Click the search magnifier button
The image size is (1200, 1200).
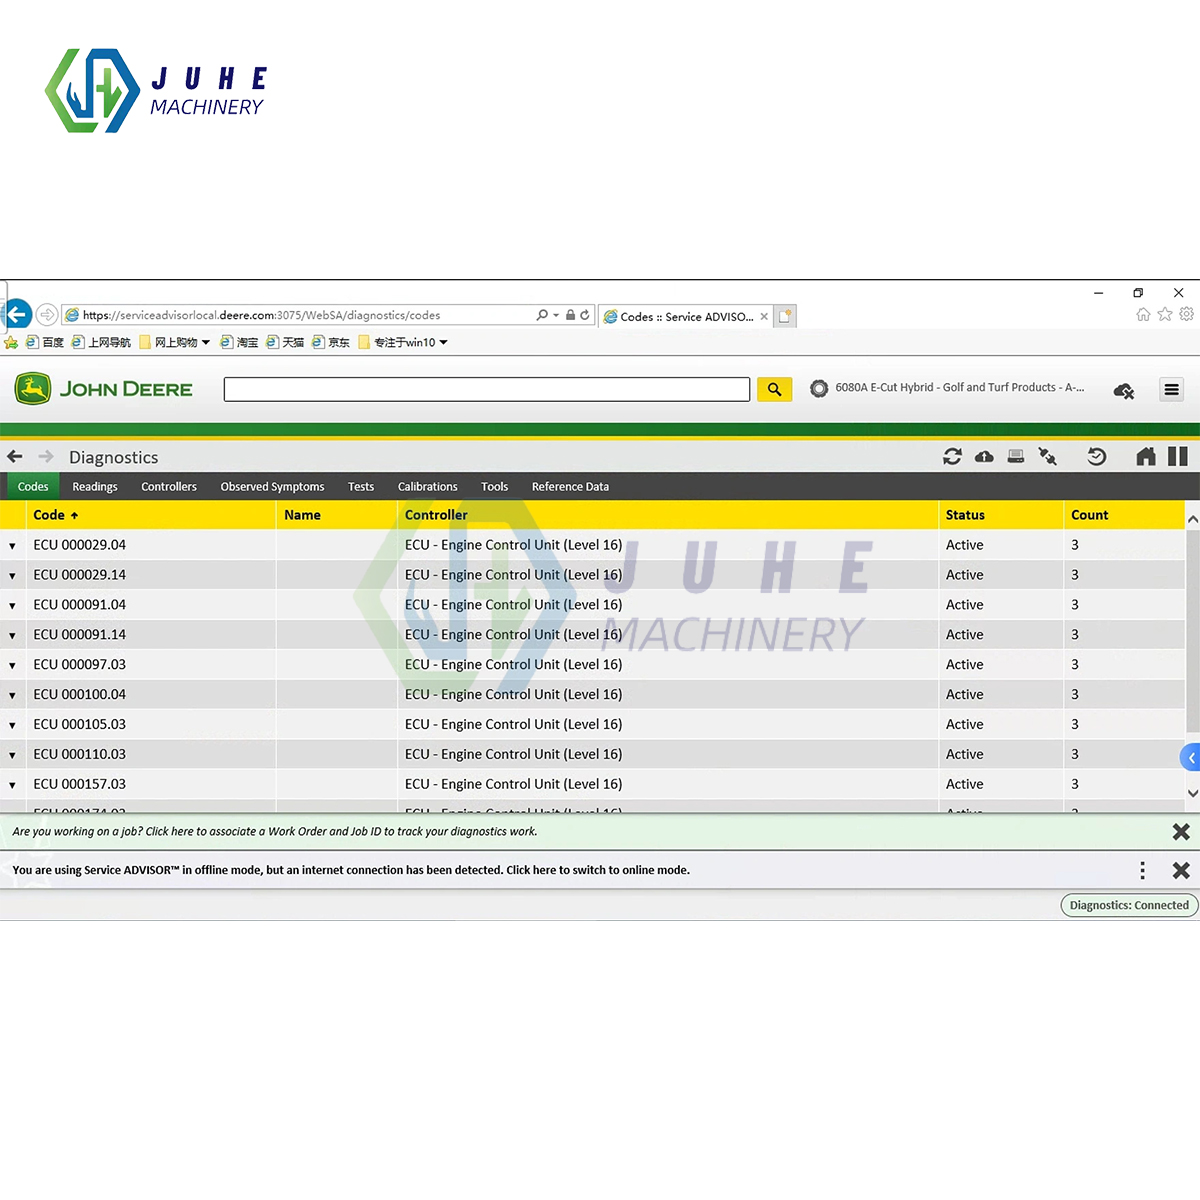pos(774,389)
